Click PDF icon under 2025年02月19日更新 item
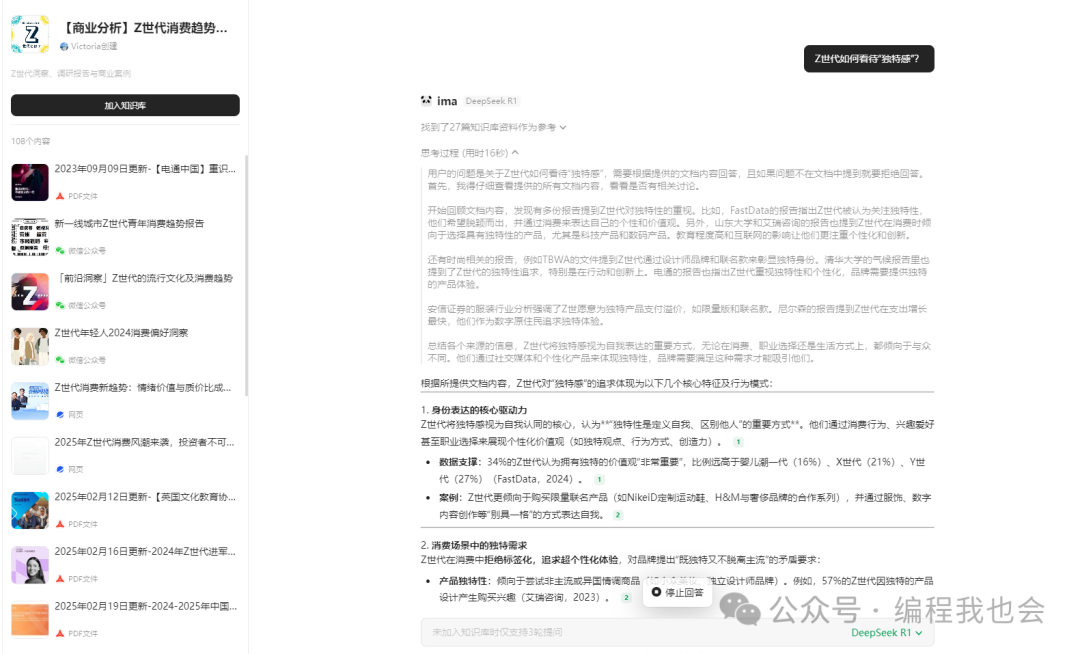Viewport: 1080px width, 654px height. point(60,633)
